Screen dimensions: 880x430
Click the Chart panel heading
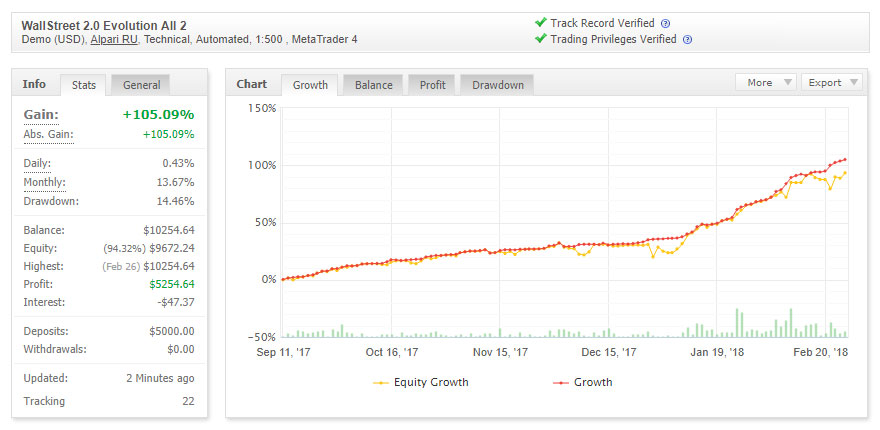(251, 84)
